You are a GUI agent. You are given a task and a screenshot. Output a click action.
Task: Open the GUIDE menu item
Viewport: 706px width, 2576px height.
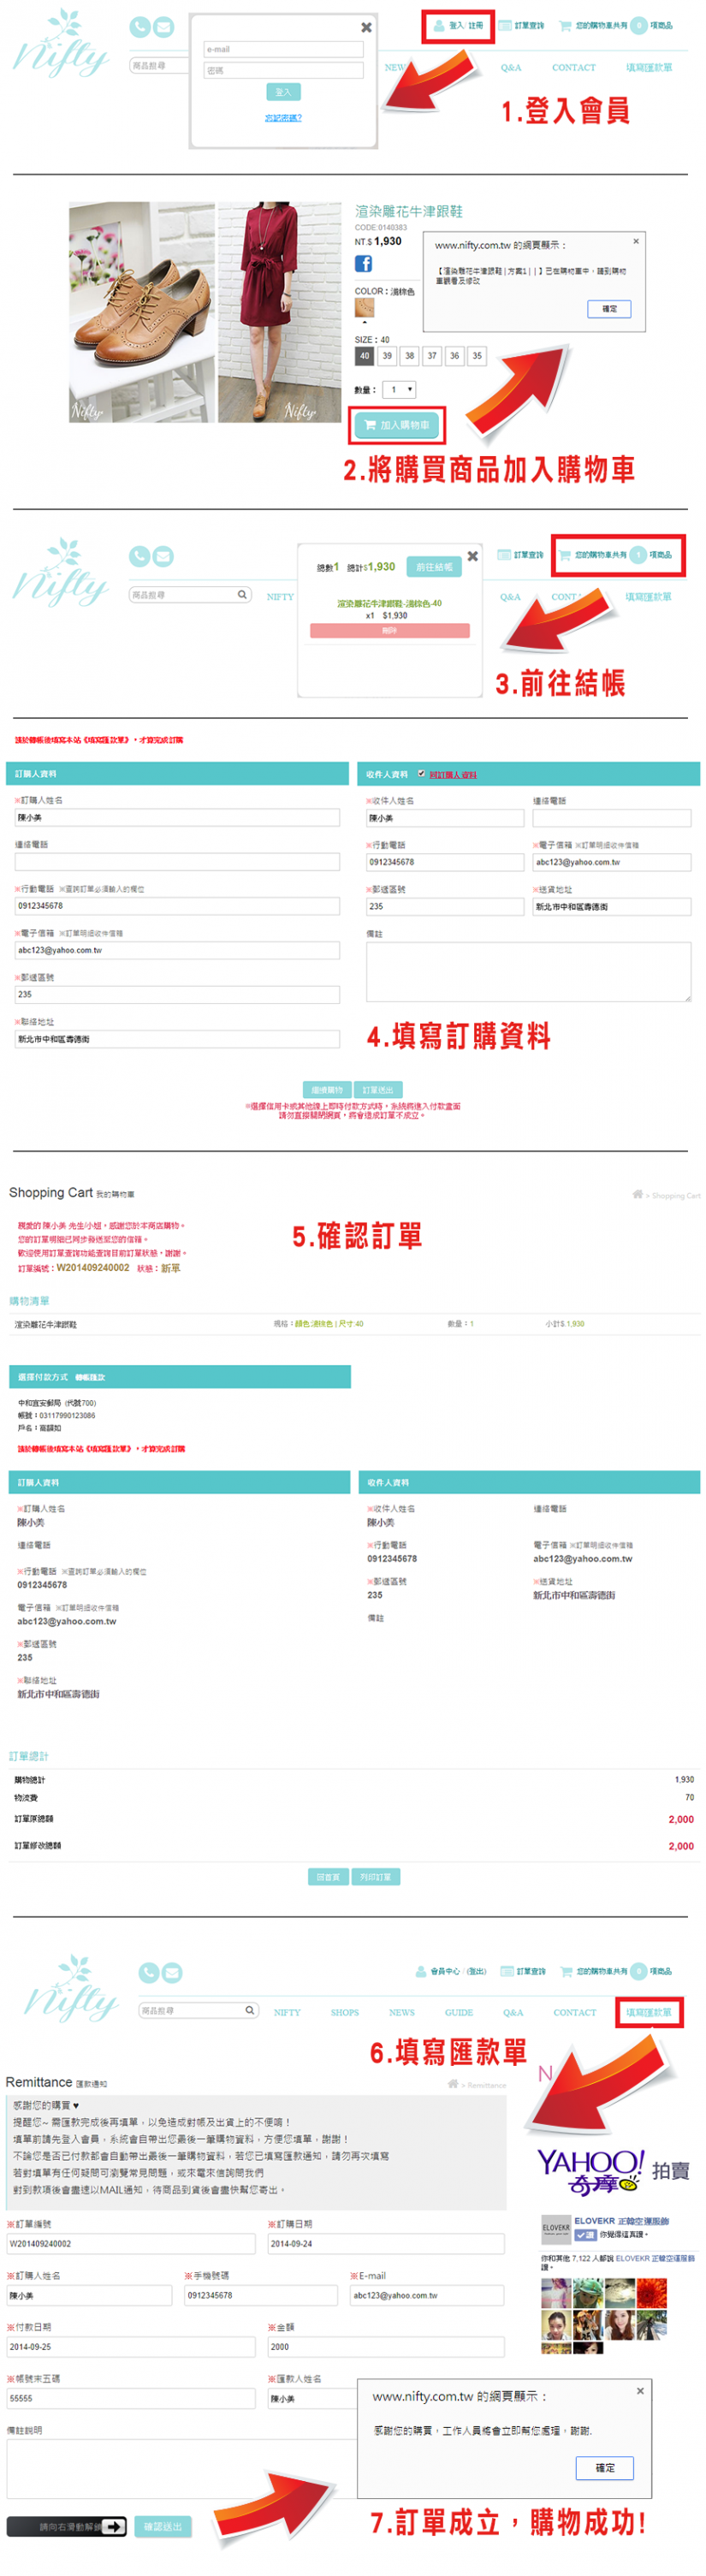click(459, 2012)
